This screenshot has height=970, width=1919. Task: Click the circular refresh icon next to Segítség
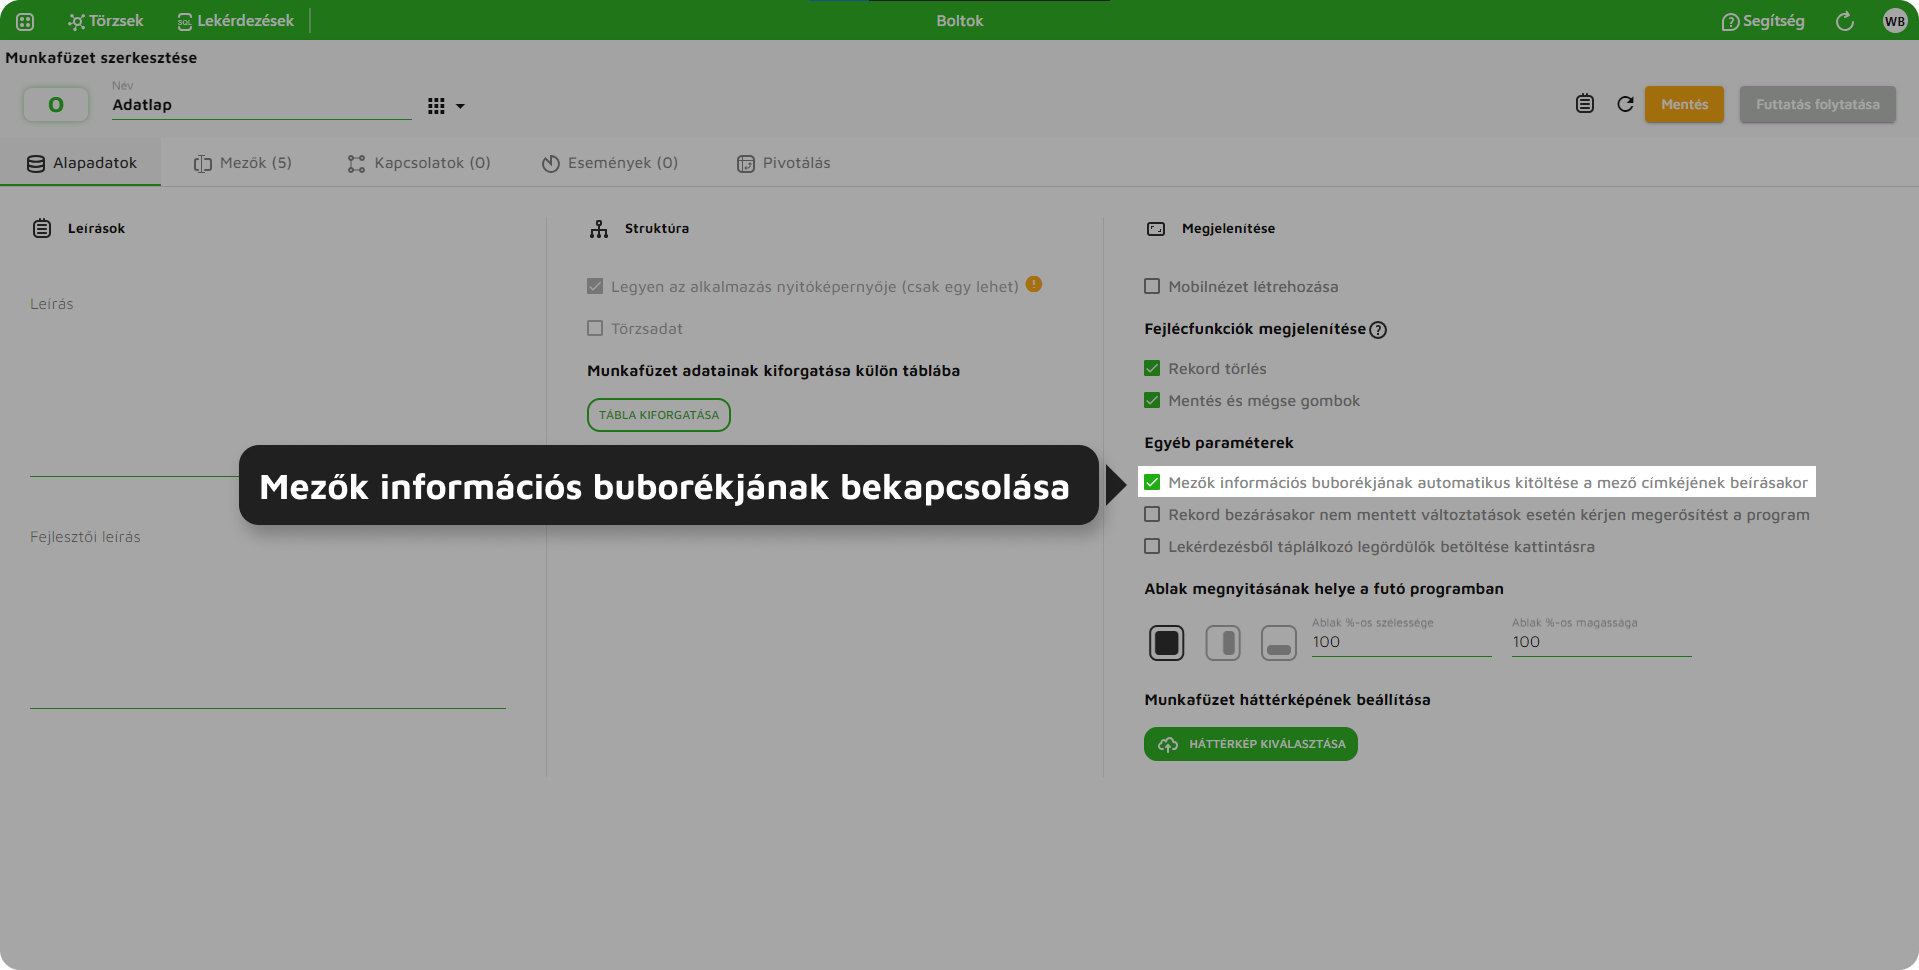[x=1845, y=21]
